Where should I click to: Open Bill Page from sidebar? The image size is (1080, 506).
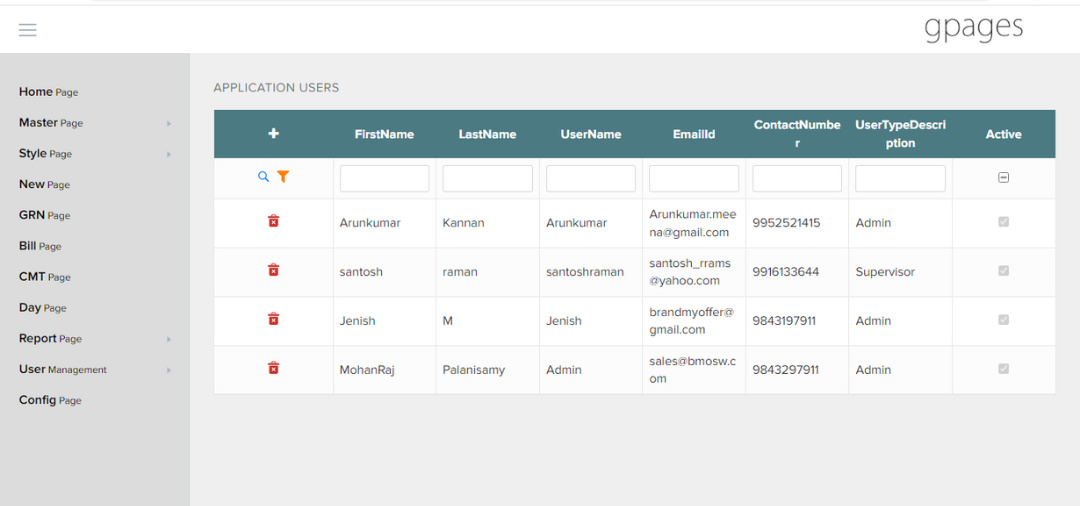click(40, 246)
